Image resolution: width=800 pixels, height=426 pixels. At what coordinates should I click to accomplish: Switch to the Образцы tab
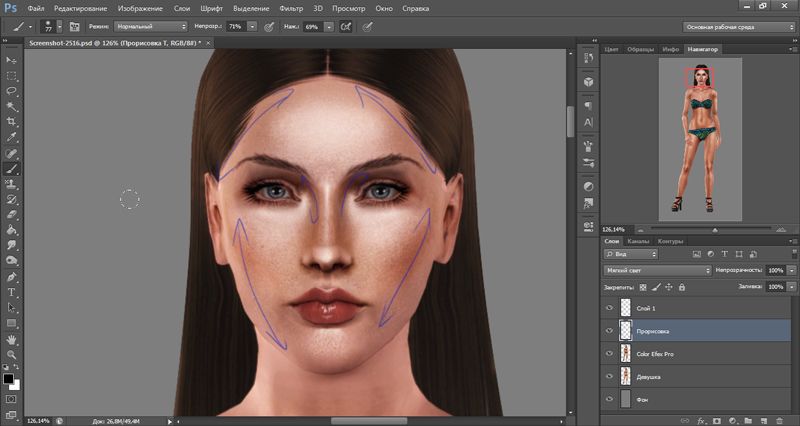pyautogui.click(x=640, y=49)
